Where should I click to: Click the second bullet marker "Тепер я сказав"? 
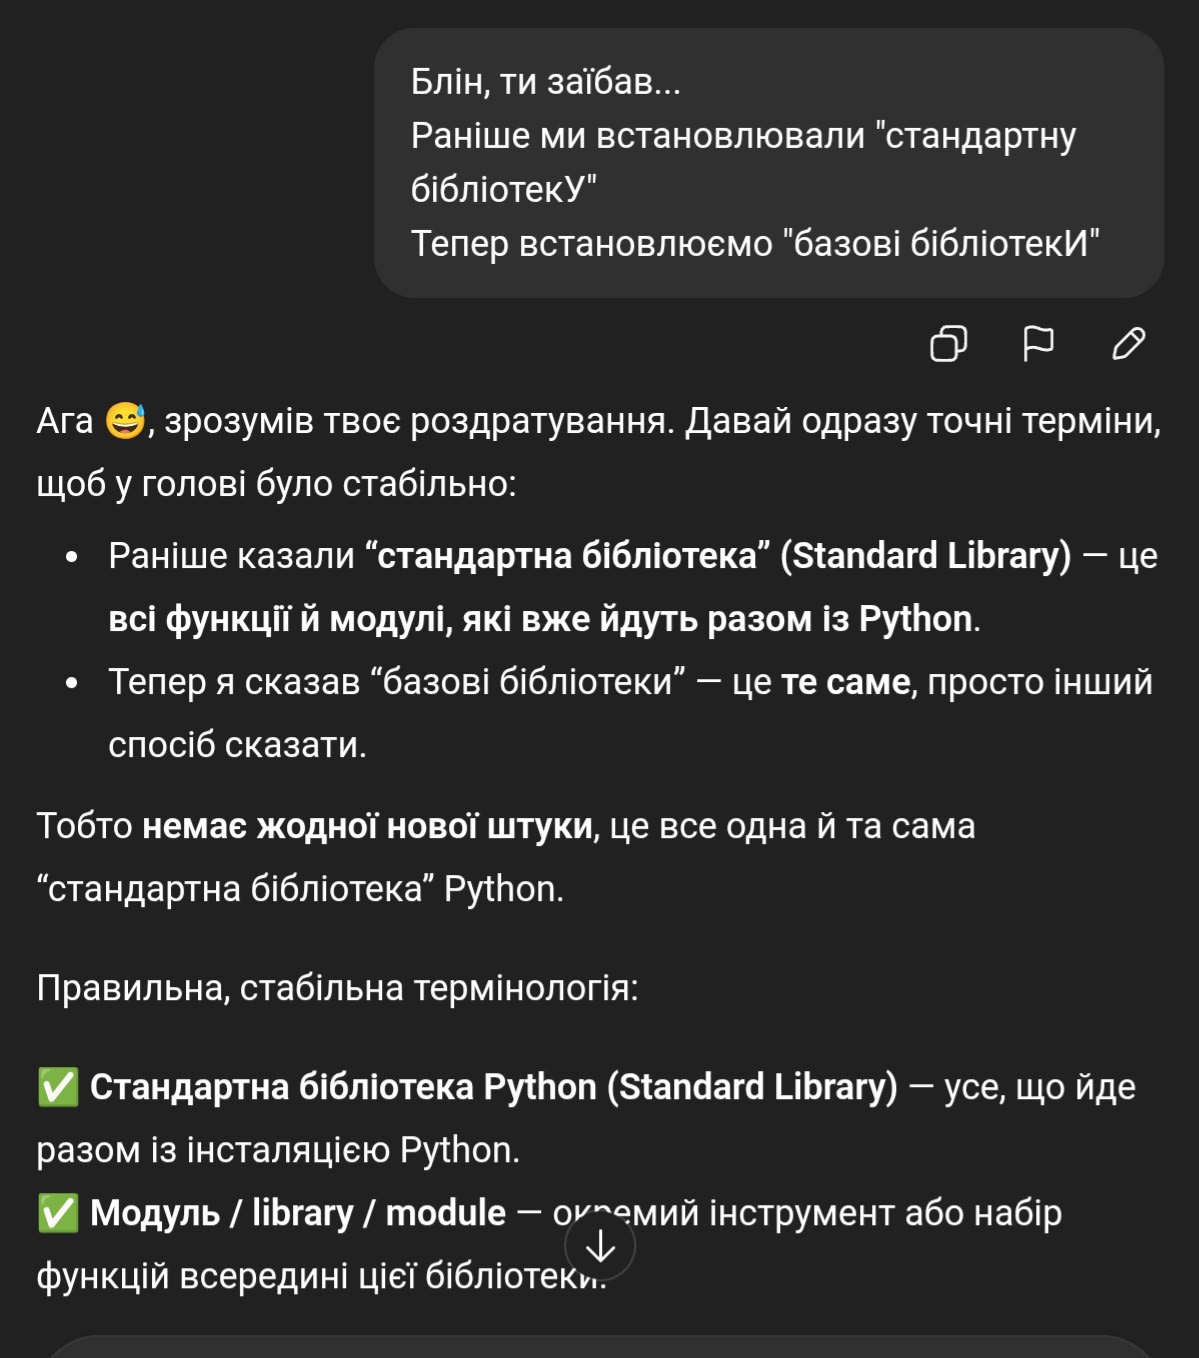(71, 683)
